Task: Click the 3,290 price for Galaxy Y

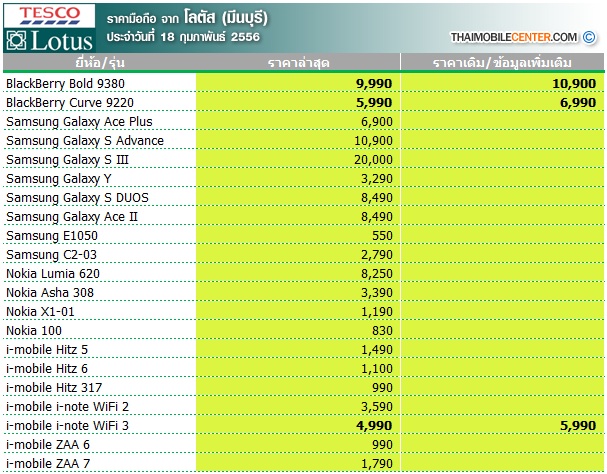Action: point(377,179)
